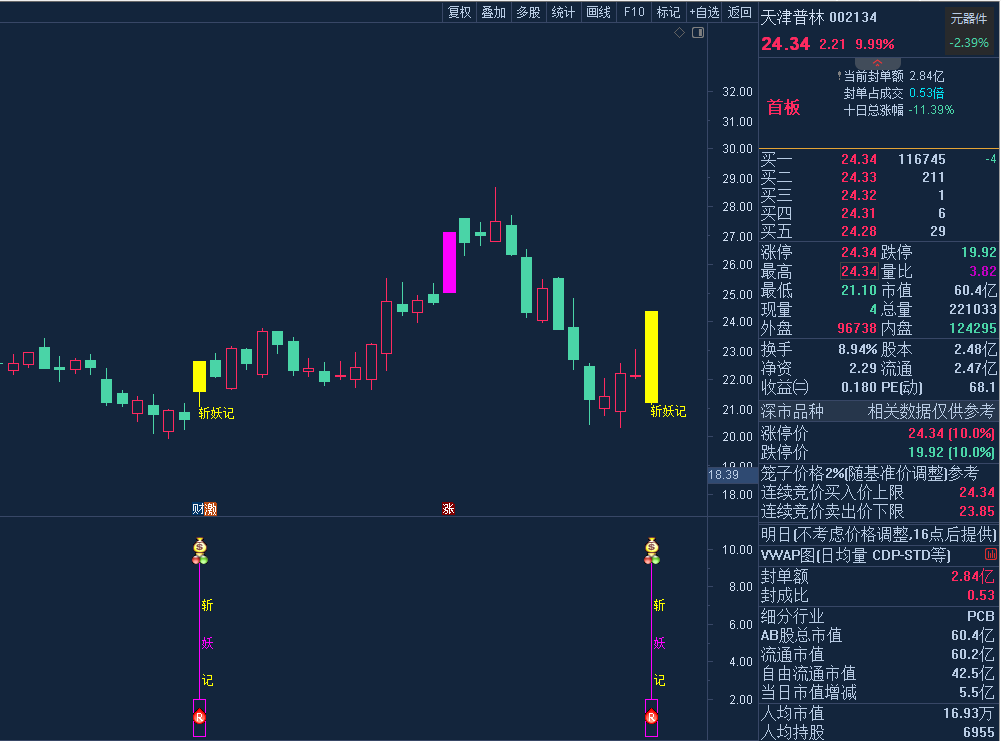Viewport: 1001px width, 741px height.
Task: Click the 返回 back button
Action: 739,12
